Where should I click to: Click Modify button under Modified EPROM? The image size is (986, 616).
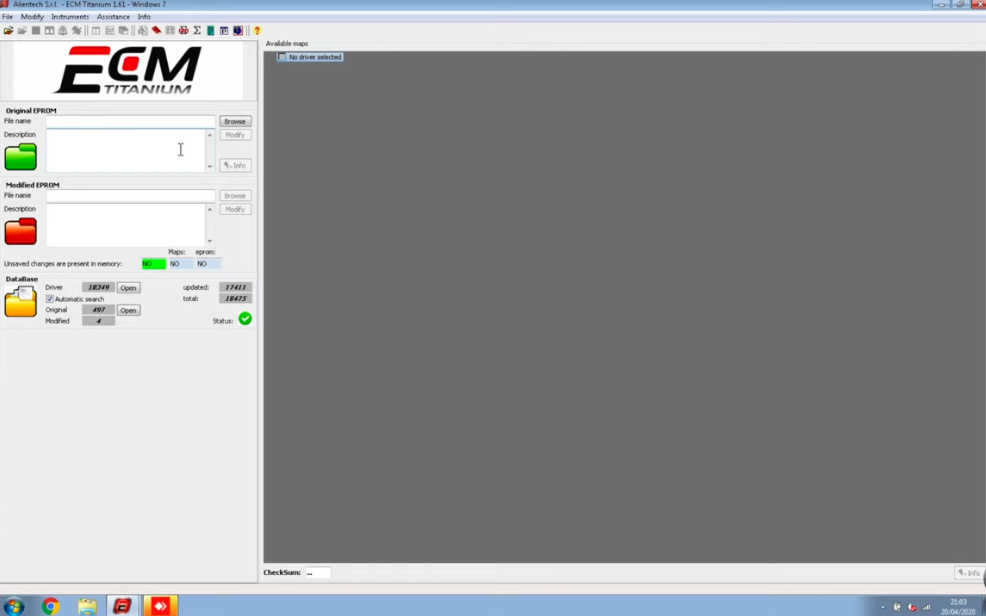[x=235, y=209]
